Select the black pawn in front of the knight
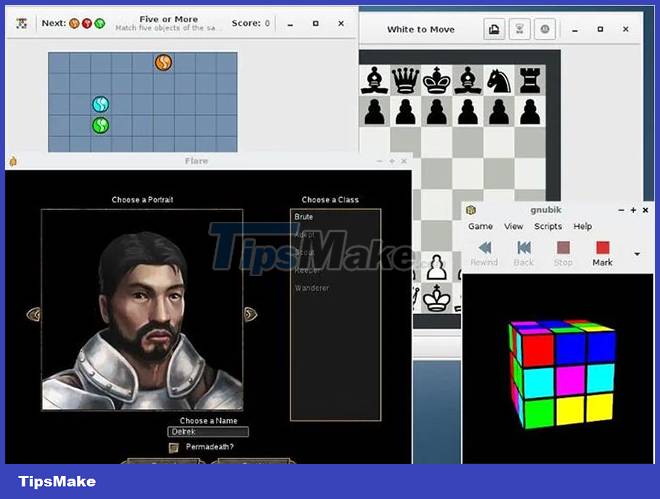The height and width of the screenshot is (499, 660). point(499,112)
